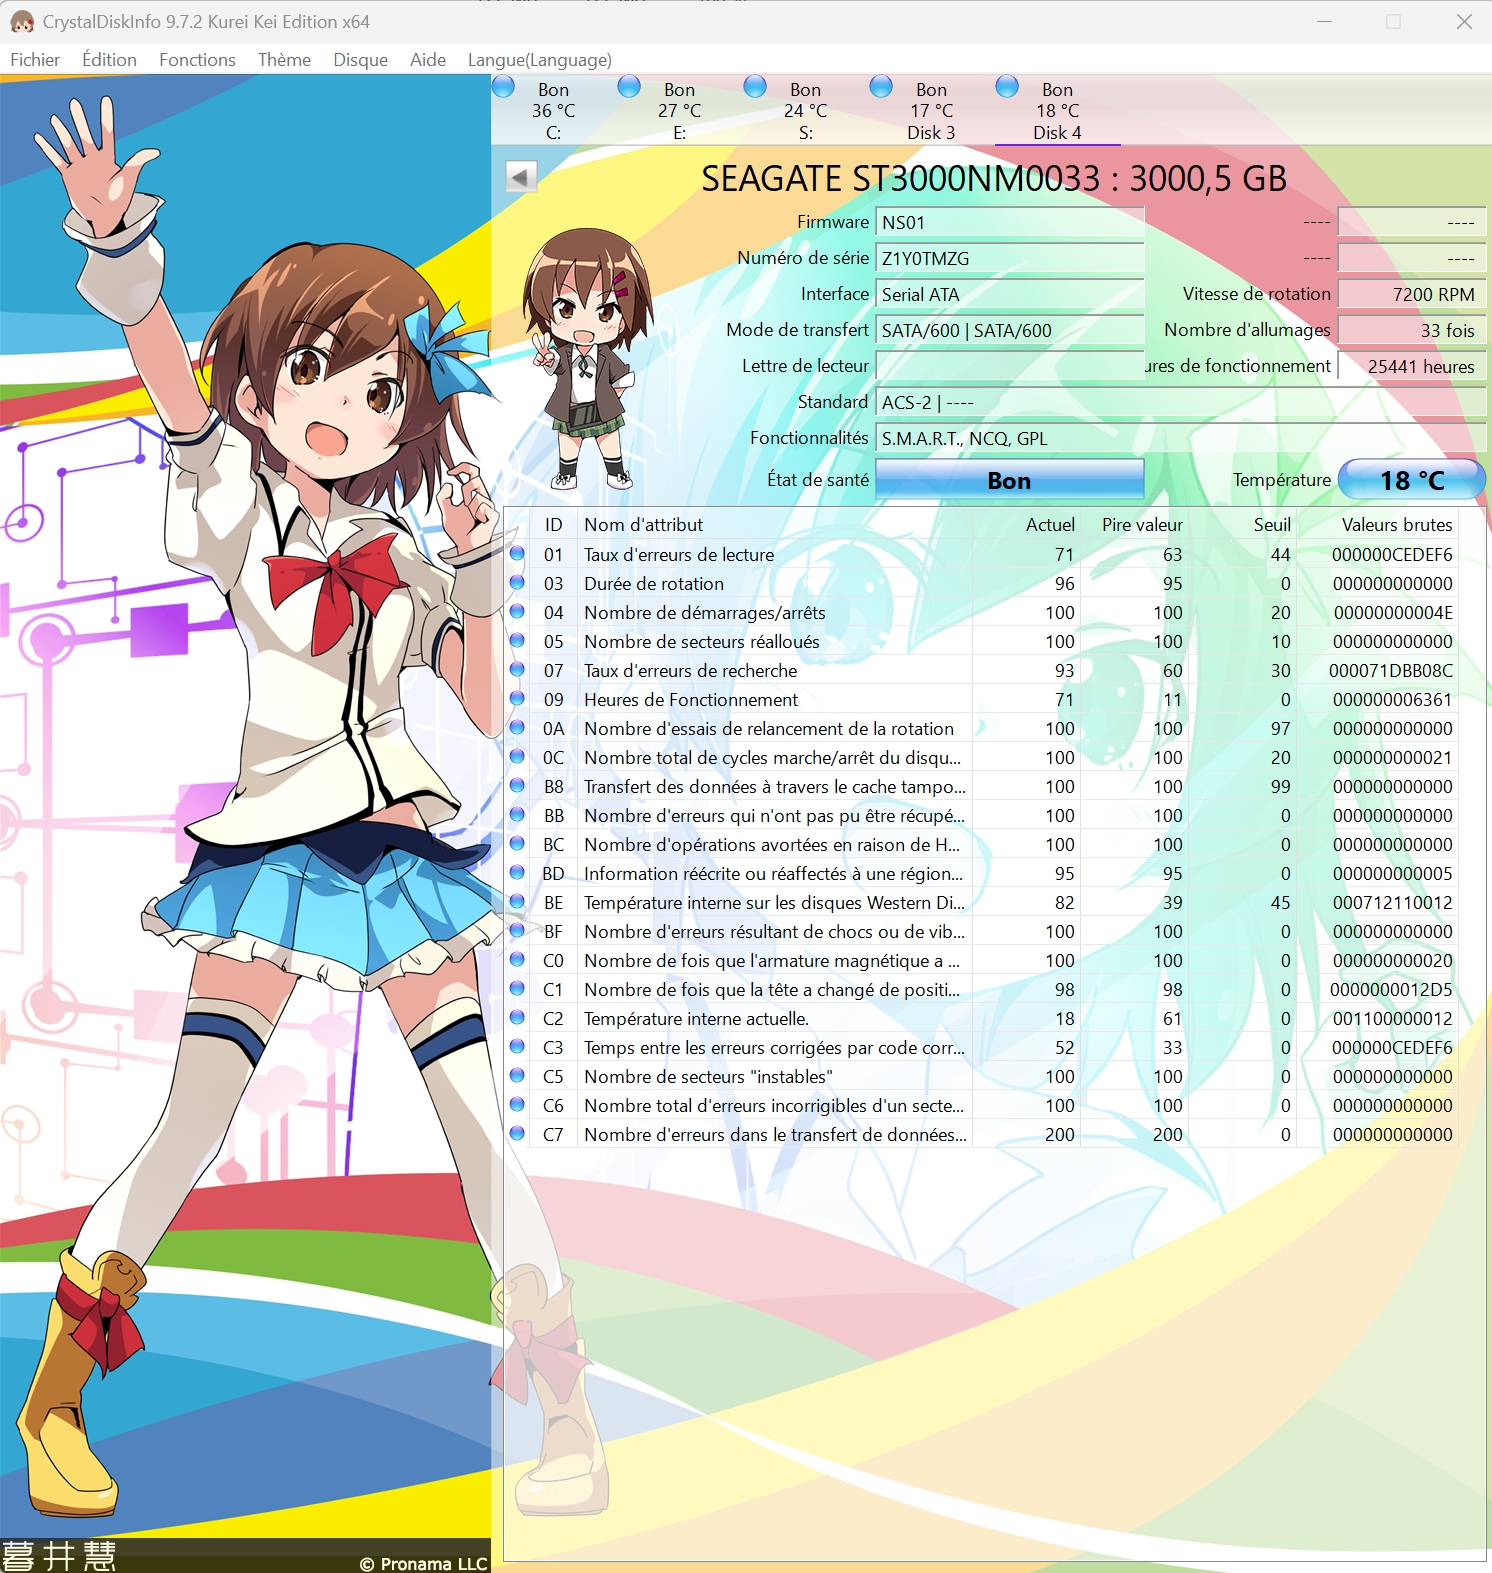Viewport: 1492px width, 1573px height.
Task: Switch to the C: disk tab
Action: [553, 110]
